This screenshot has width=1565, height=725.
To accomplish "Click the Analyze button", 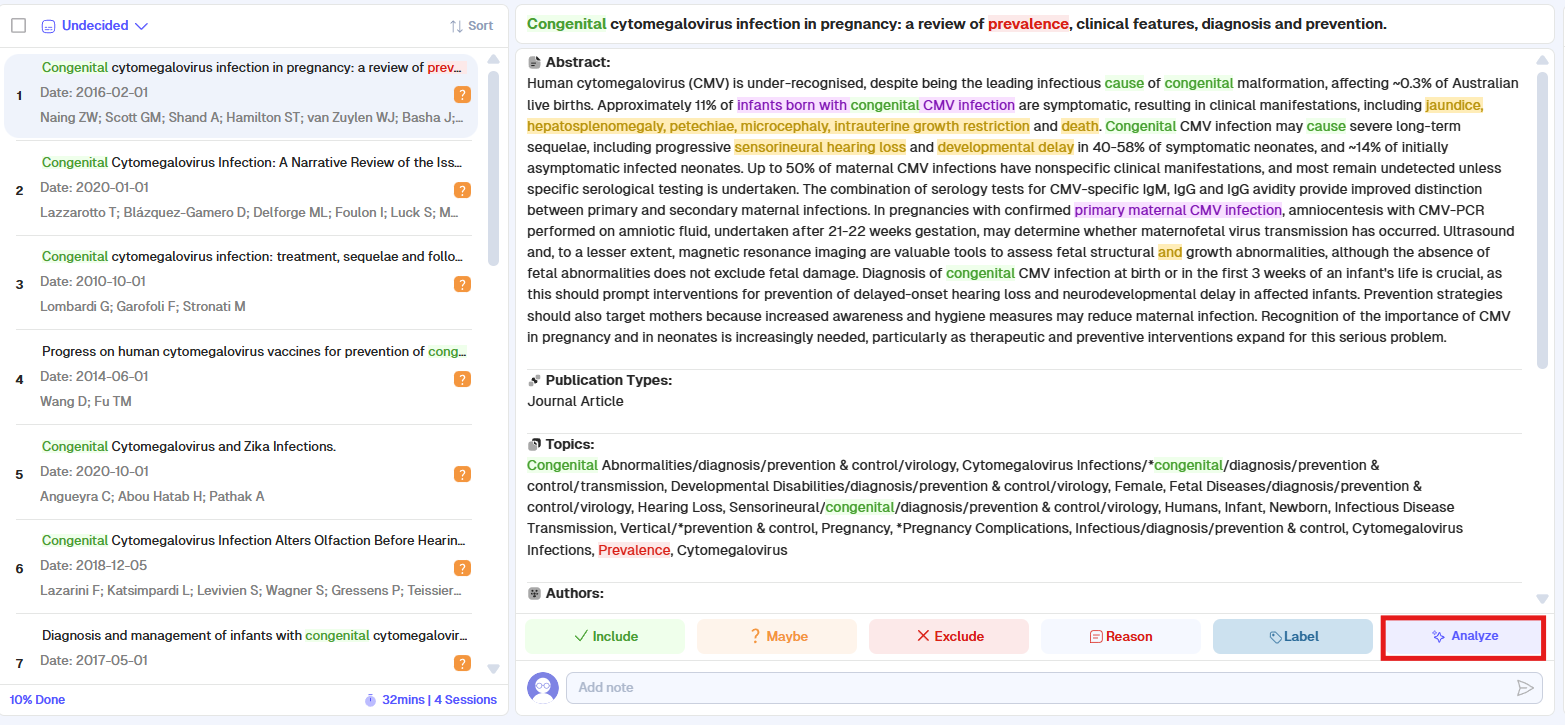I will tap(1463, 636).
